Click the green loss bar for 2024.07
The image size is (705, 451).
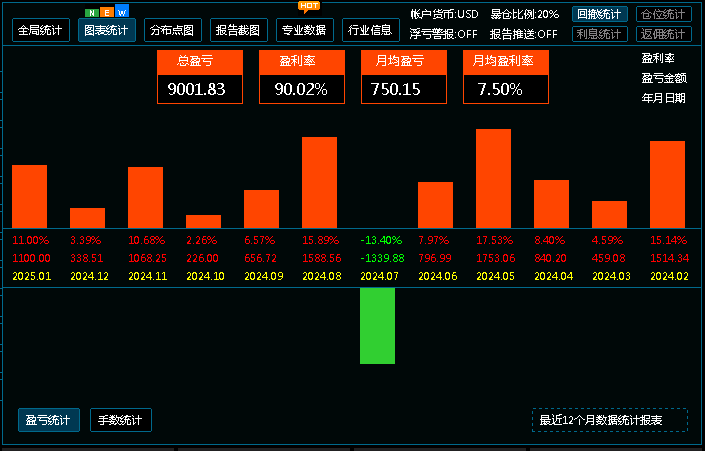click(x=377, y=326)
